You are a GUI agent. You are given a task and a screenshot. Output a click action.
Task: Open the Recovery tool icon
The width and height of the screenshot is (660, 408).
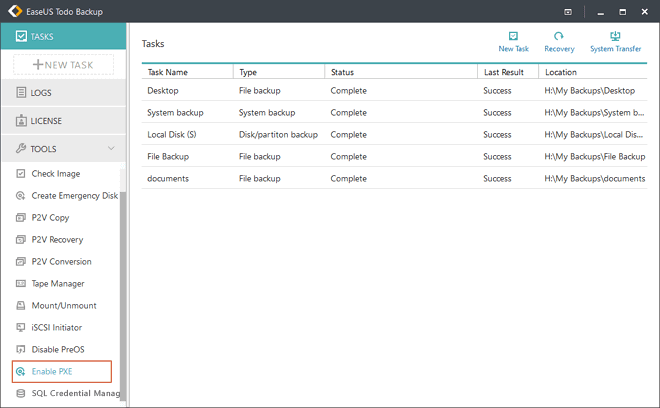(559, 37)
